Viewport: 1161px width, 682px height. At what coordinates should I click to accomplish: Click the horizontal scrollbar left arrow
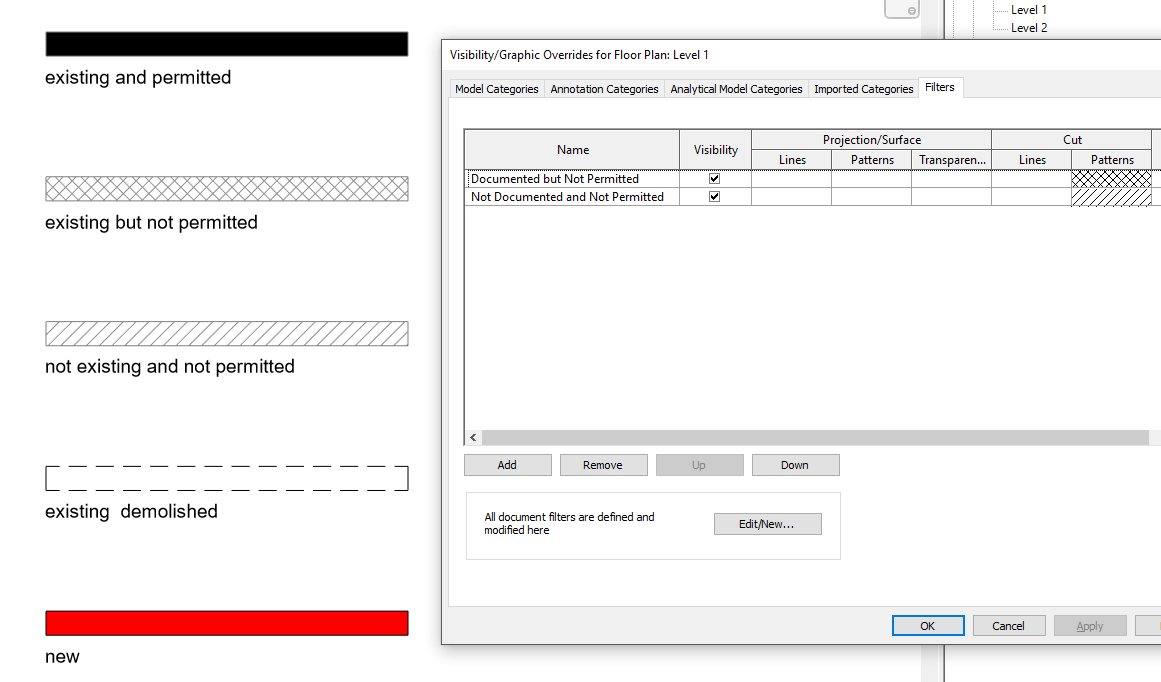tap(472, 437)
